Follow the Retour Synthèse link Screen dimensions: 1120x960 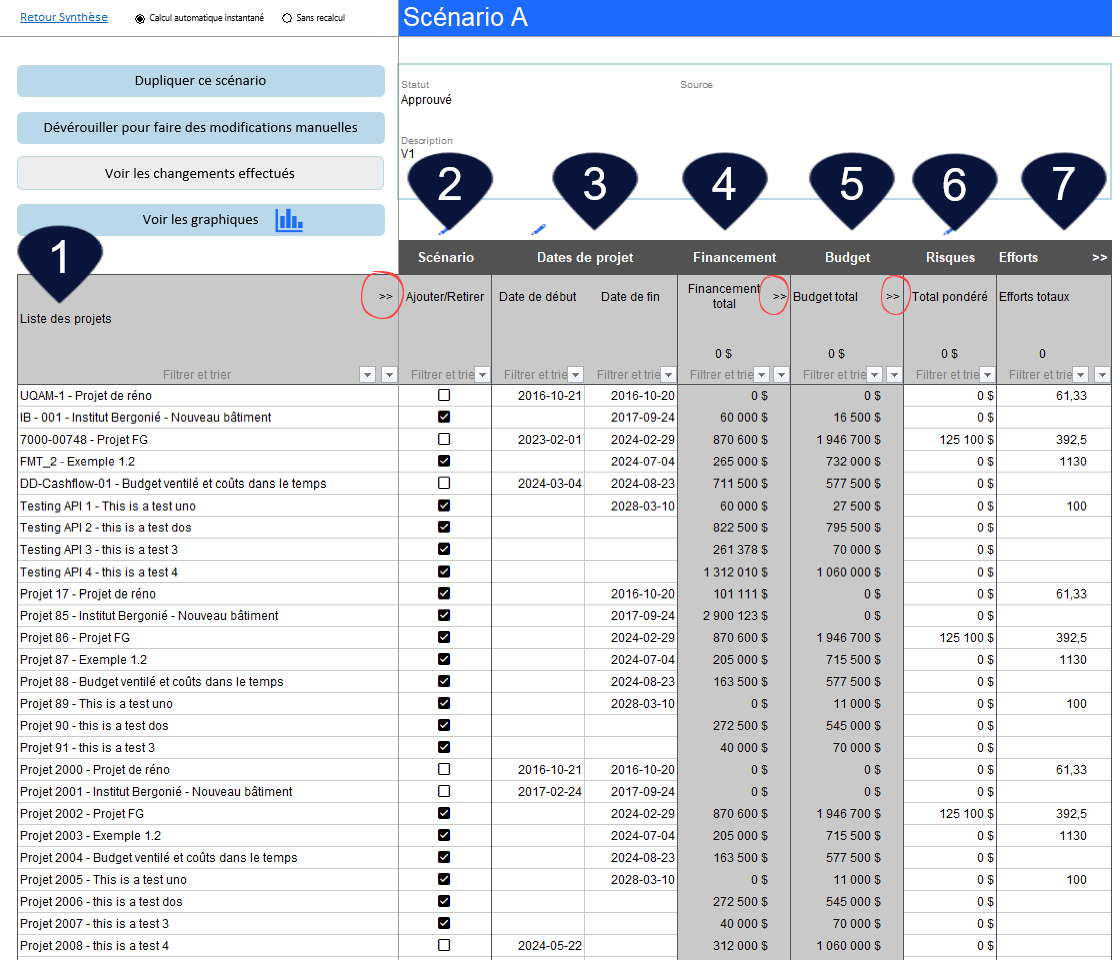(x=64, y=17)
